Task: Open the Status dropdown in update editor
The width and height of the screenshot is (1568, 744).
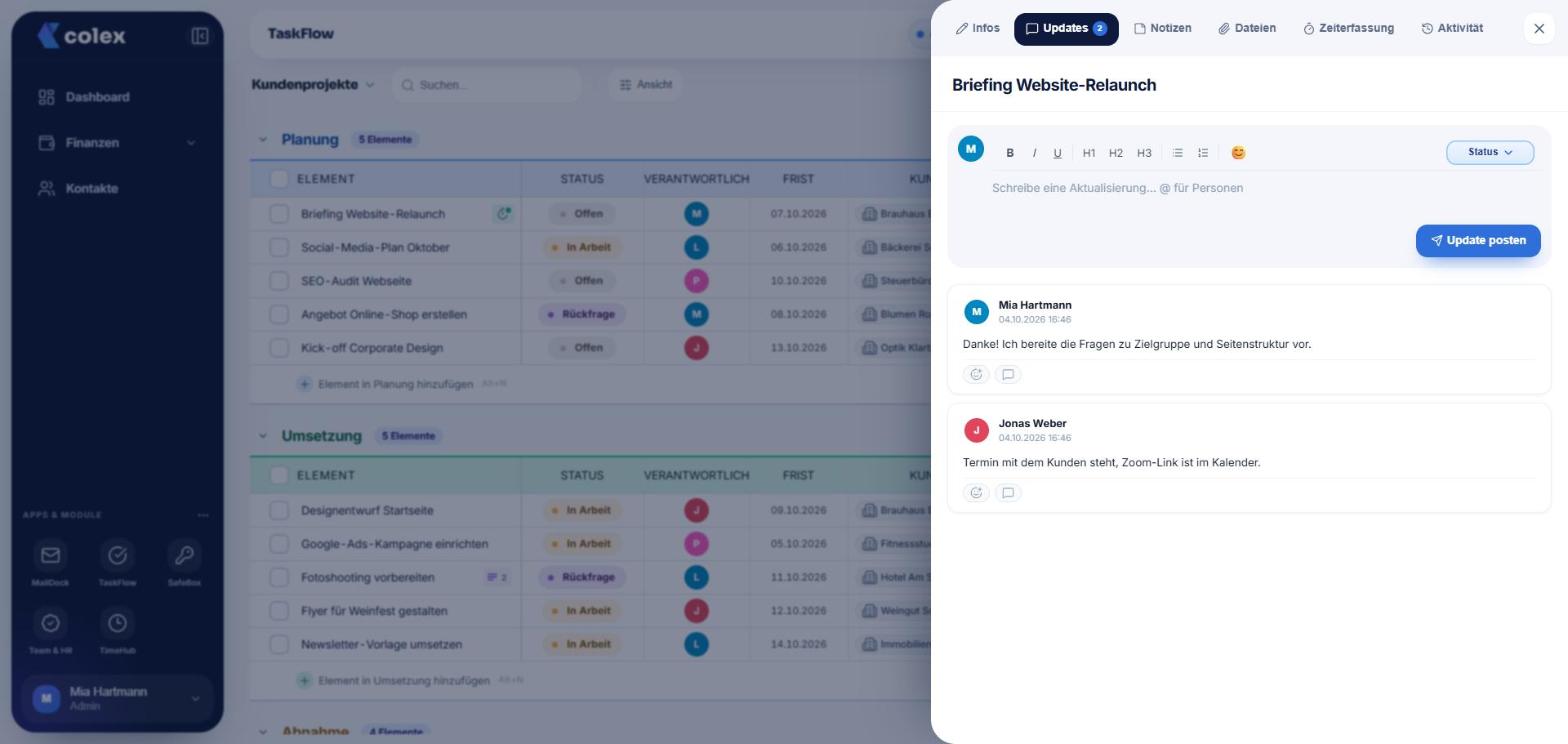Action: click(x=1490, y=152)
